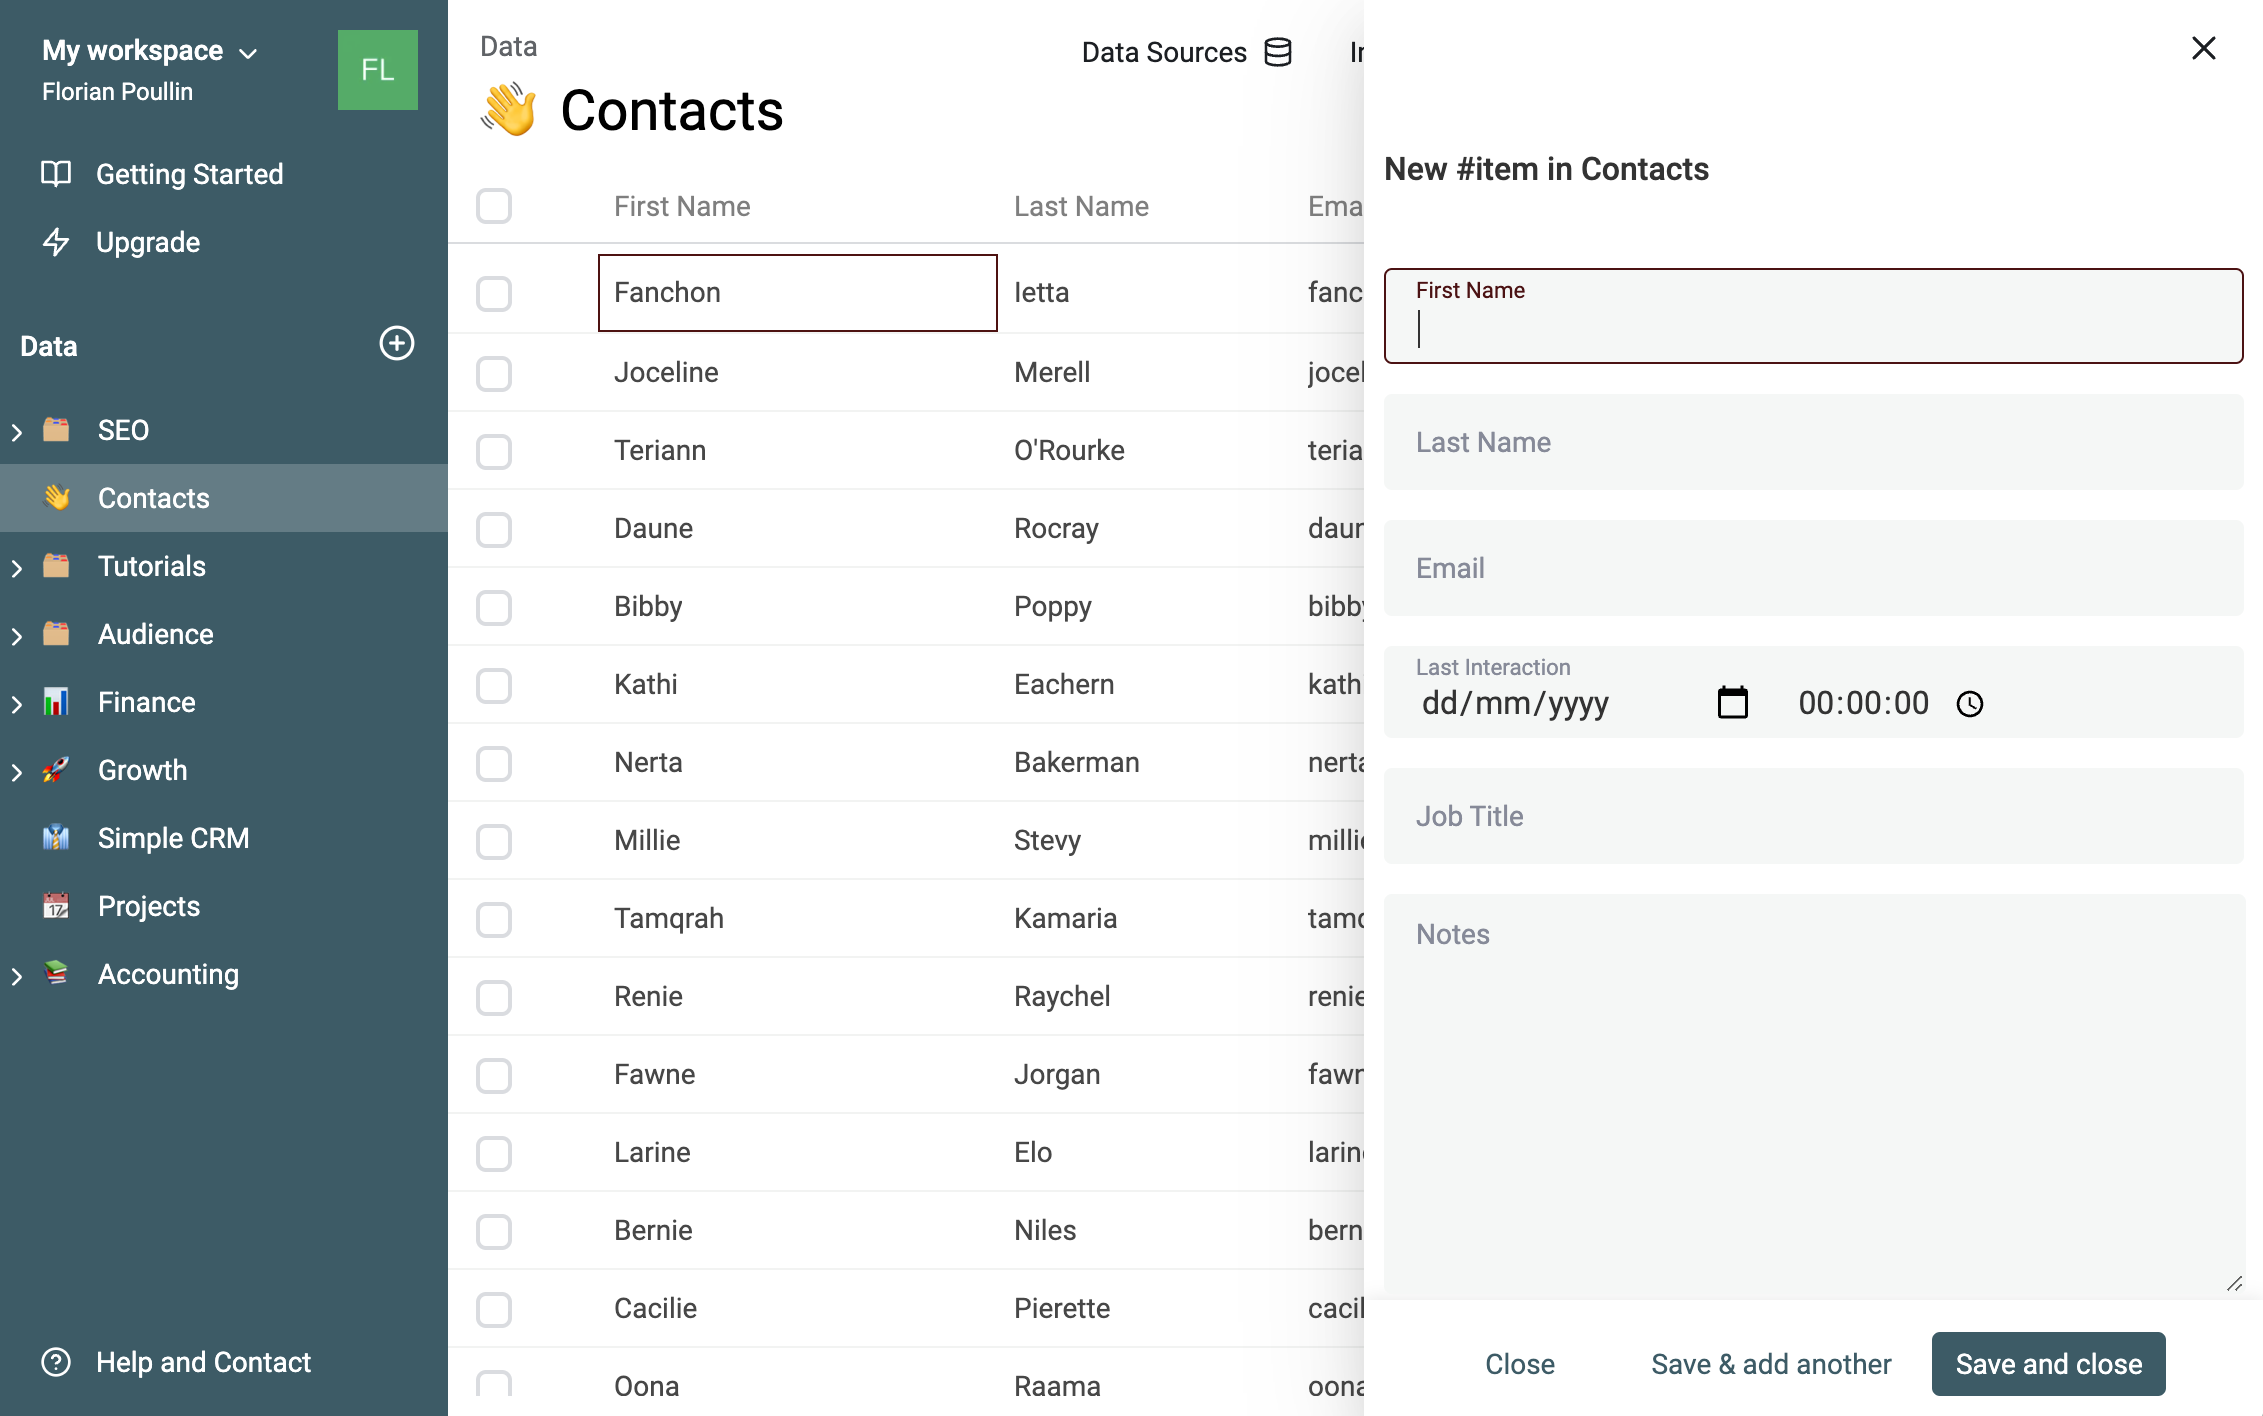This screenshot has width=2263, height=1416.
Task: Expand the SEO folder
Action: pos(17,431)
